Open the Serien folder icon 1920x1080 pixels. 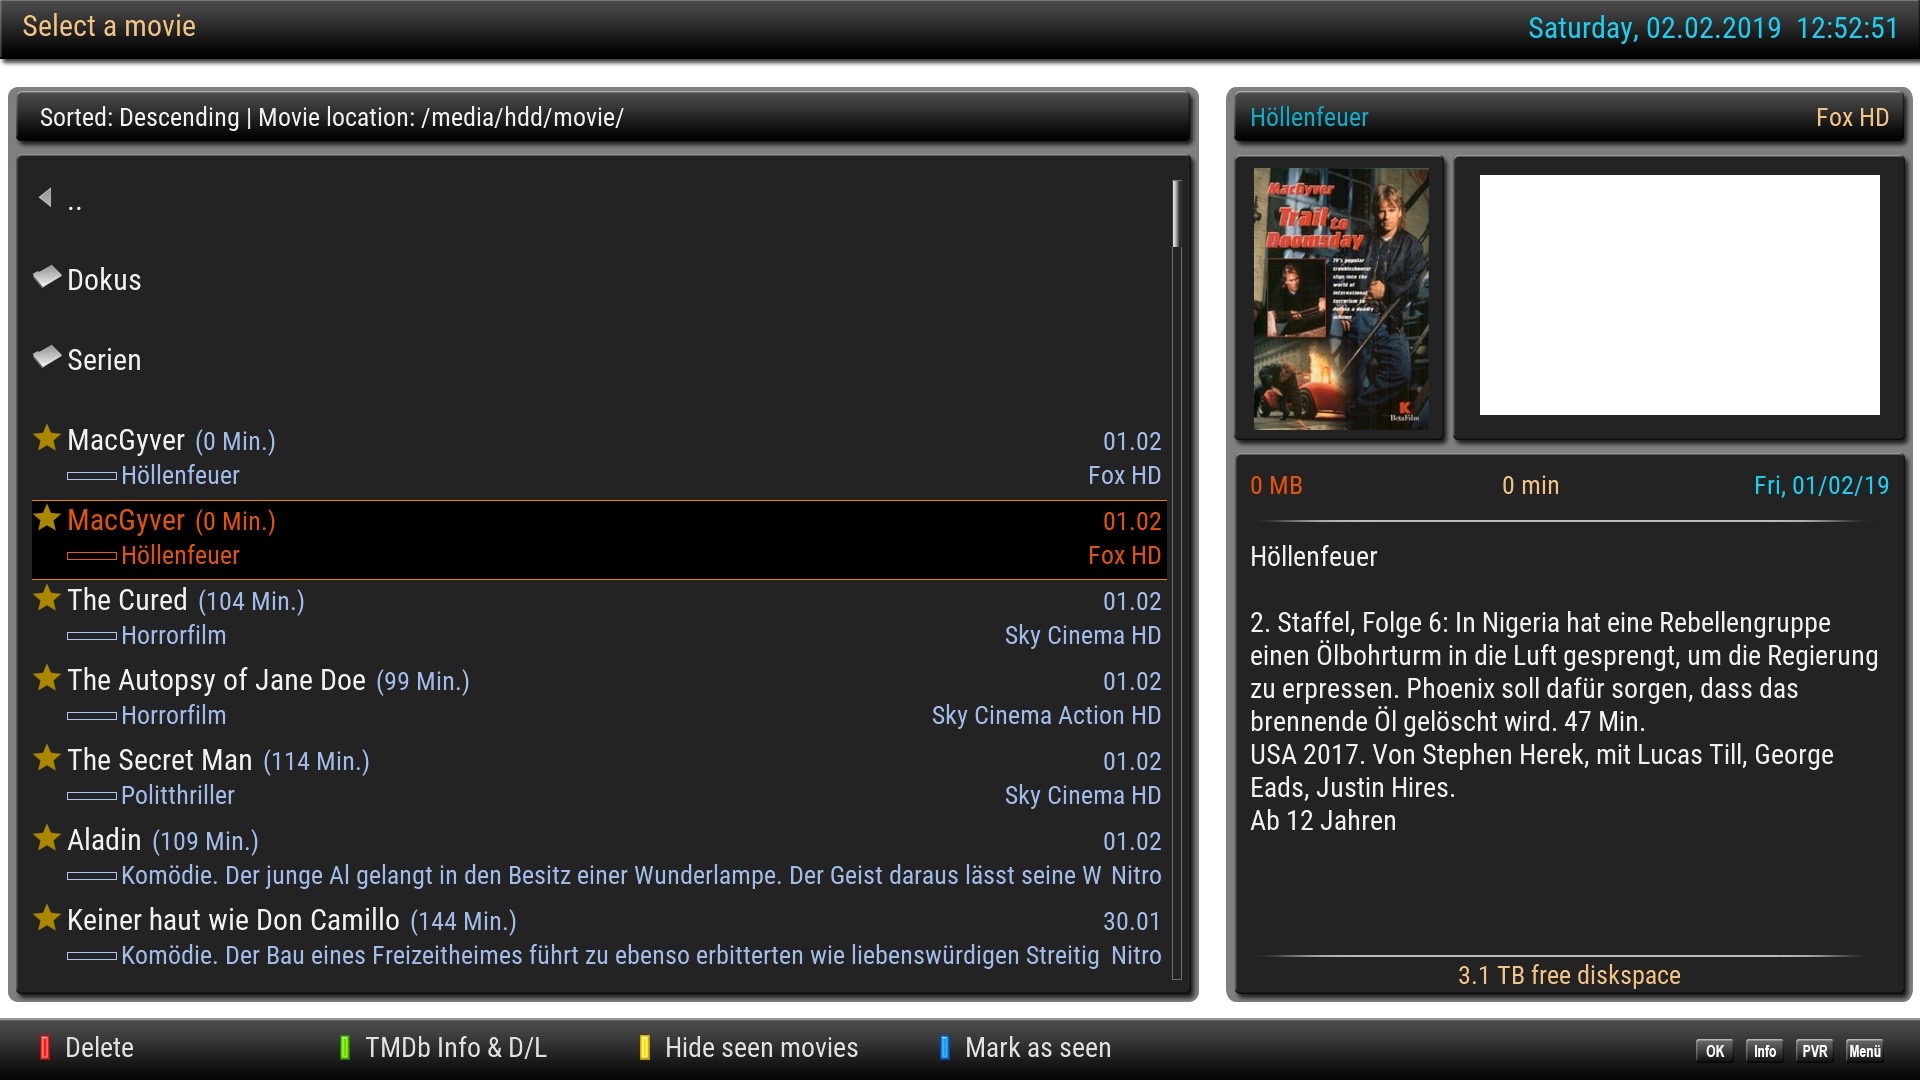[x=46, y=357]
